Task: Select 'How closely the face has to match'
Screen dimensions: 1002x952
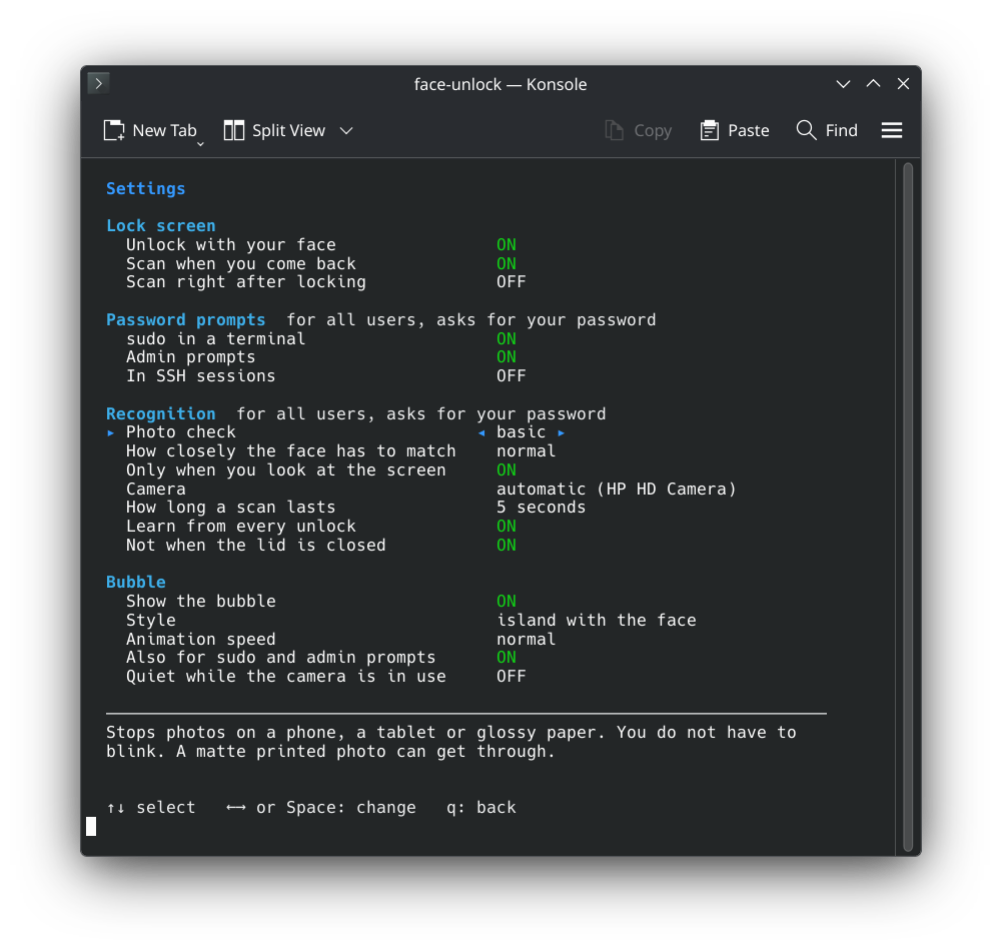Action: (x=291, y=451)
